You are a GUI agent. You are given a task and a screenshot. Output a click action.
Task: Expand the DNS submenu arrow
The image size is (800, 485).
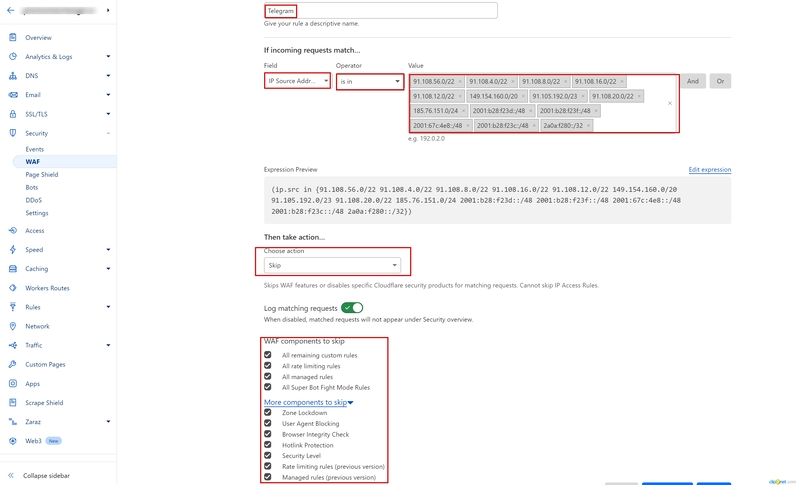[x=108, y=75]
